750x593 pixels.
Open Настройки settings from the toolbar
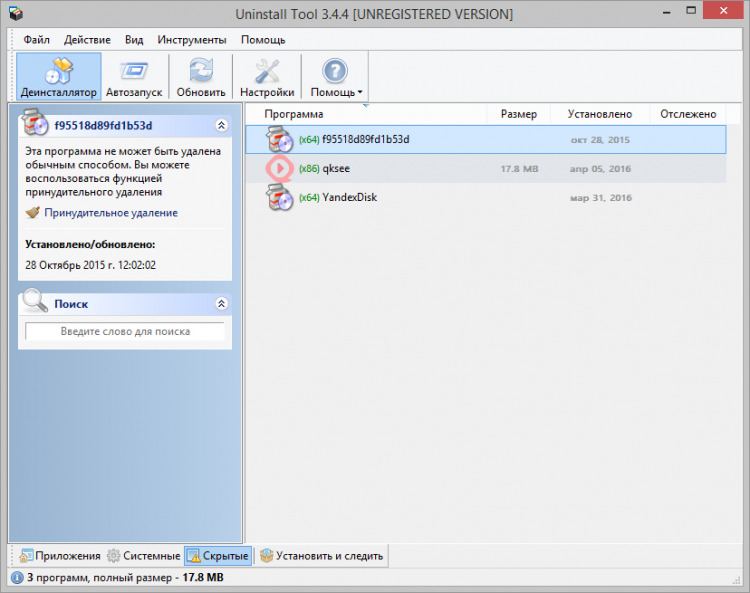267,76
